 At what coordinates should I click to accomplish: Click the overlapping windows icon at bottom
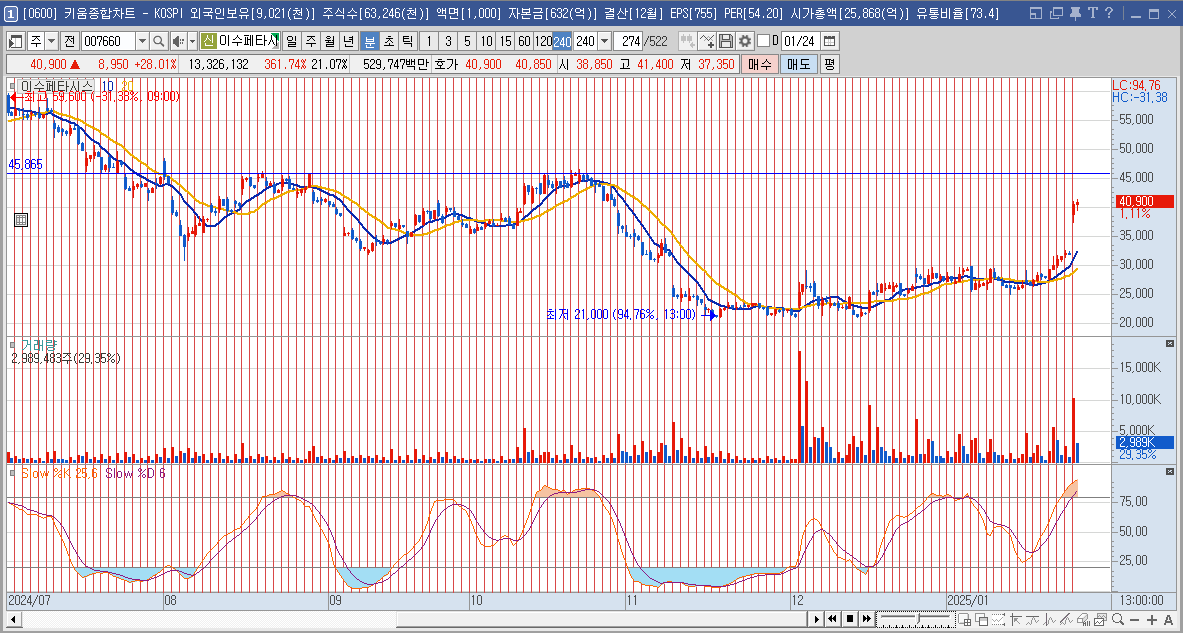coord(982,619)
